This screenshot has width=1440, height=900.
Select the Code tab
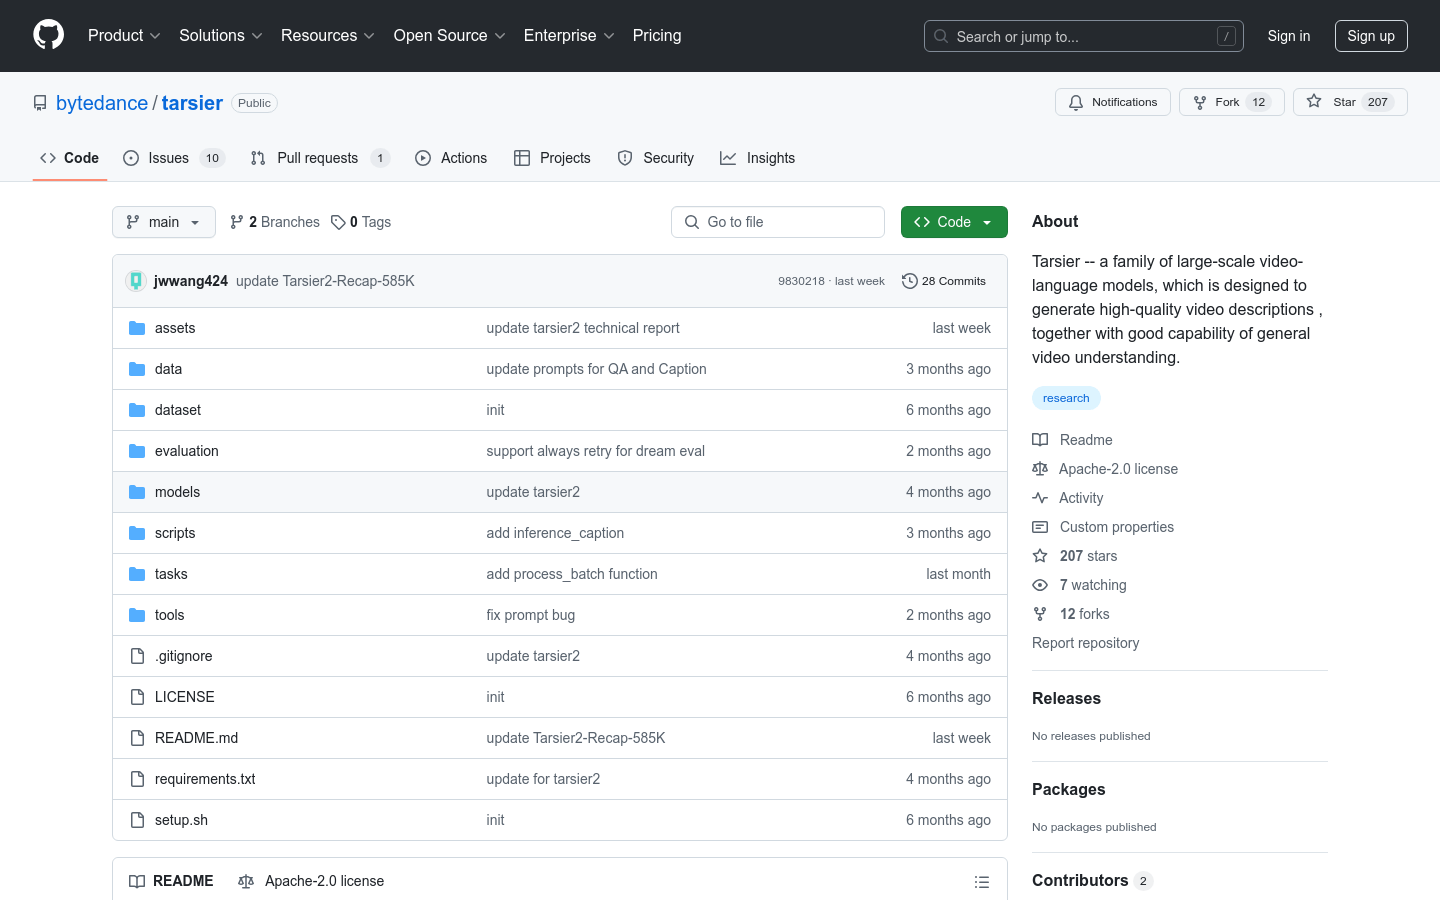pos(70,158)
